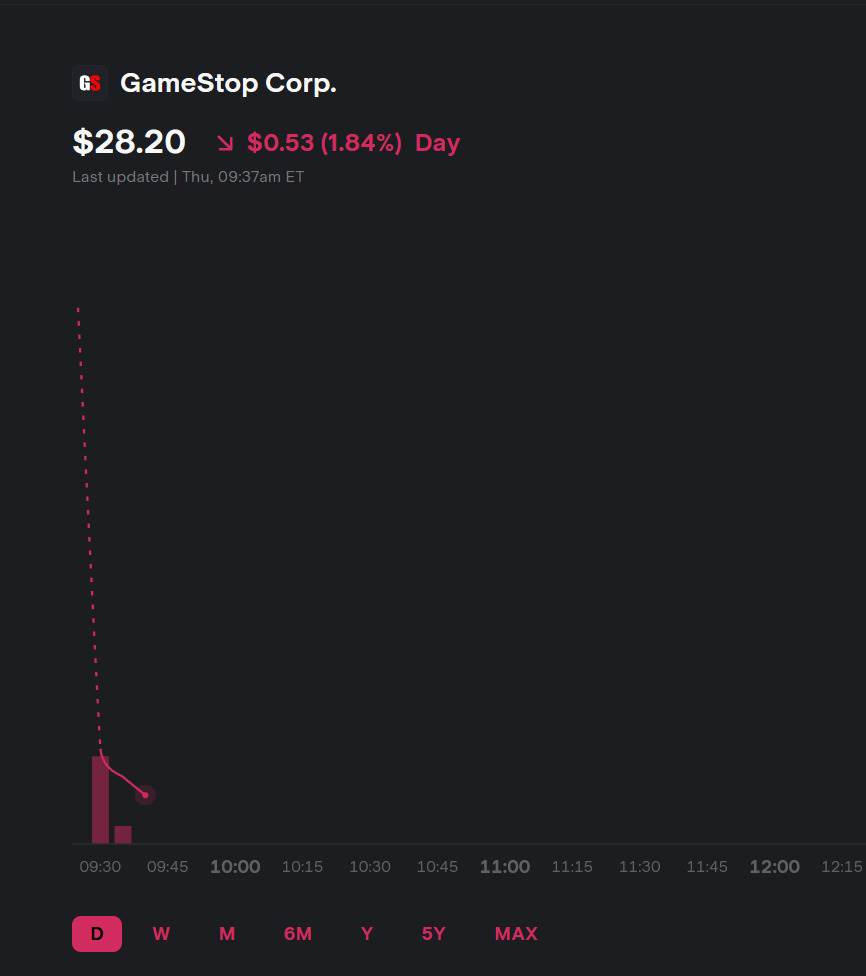Switch to the W week range
Viewport: 866px width, 976px height.
(x=161, y=934)
